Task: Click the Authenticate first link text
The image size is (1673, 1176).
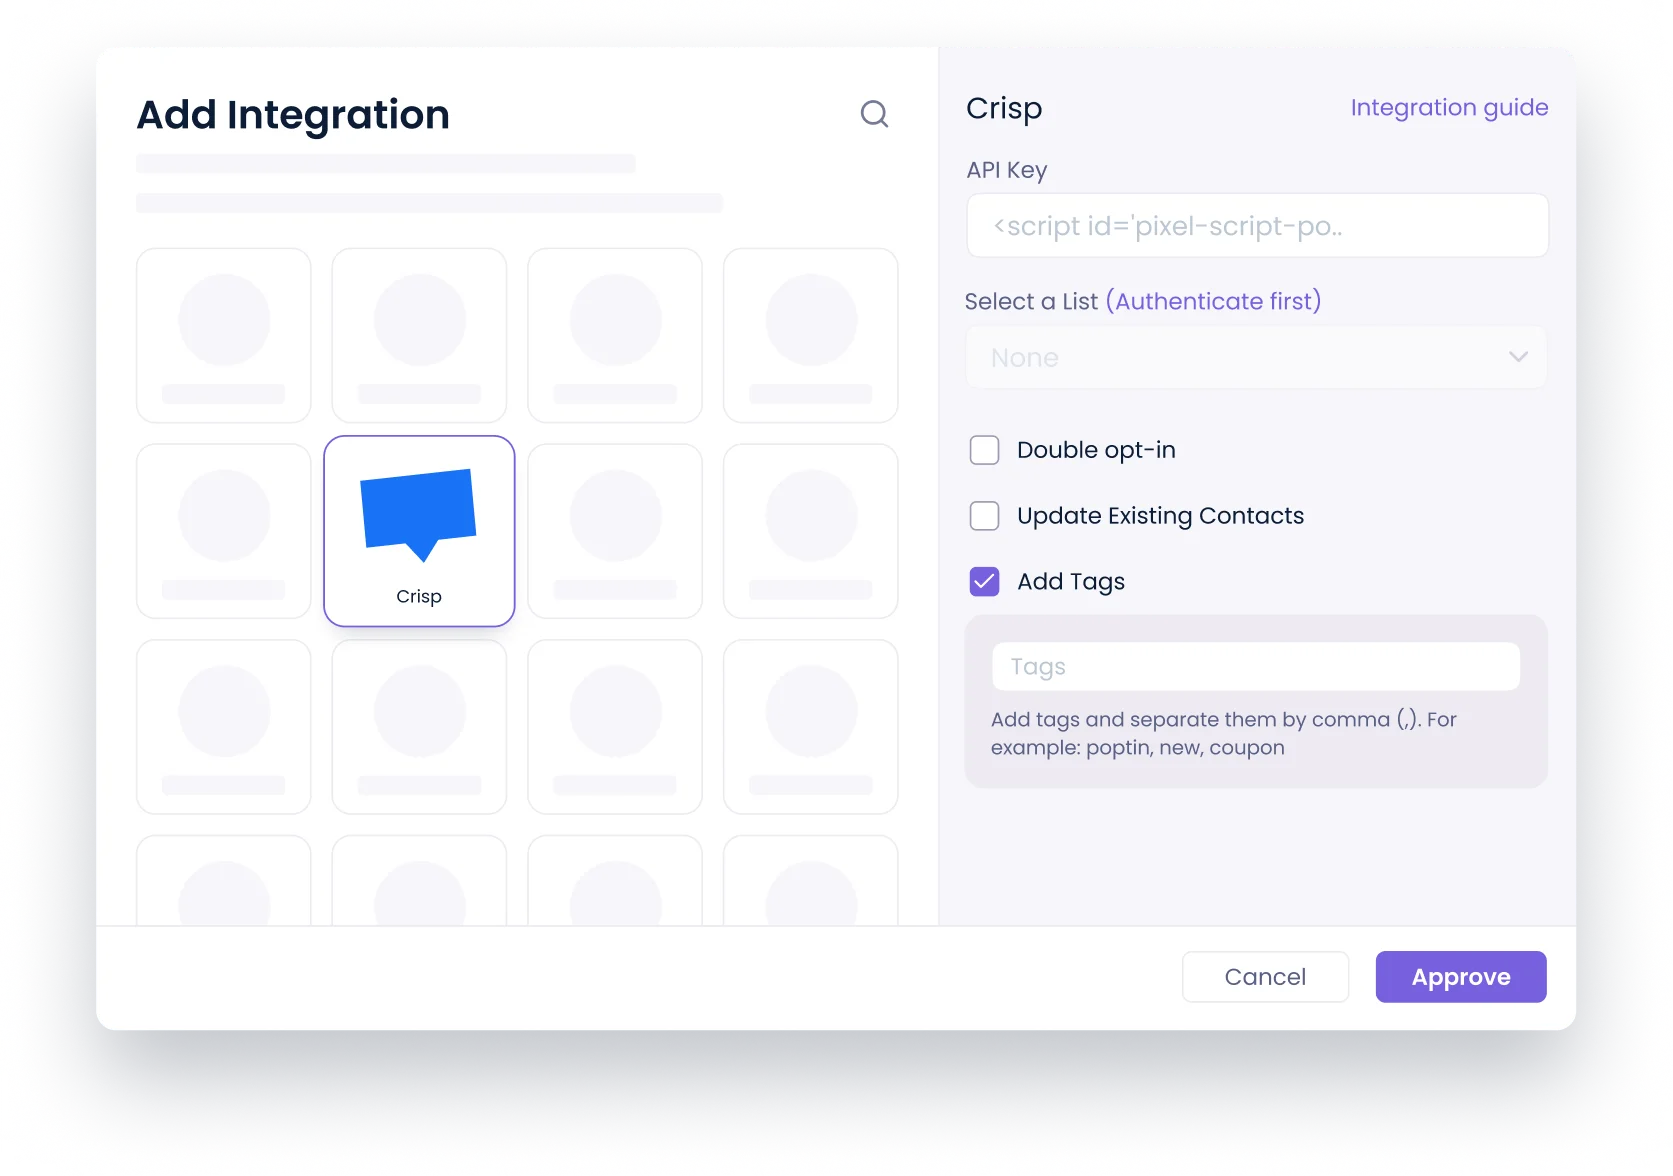Action: pos(1214,301)
